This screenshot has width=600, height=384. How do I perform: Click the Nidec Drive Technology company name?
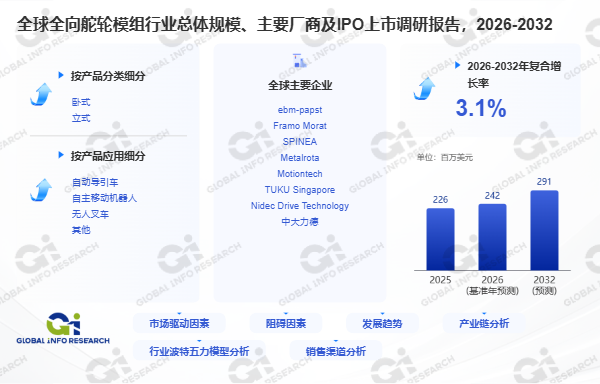tap(300, 206)
